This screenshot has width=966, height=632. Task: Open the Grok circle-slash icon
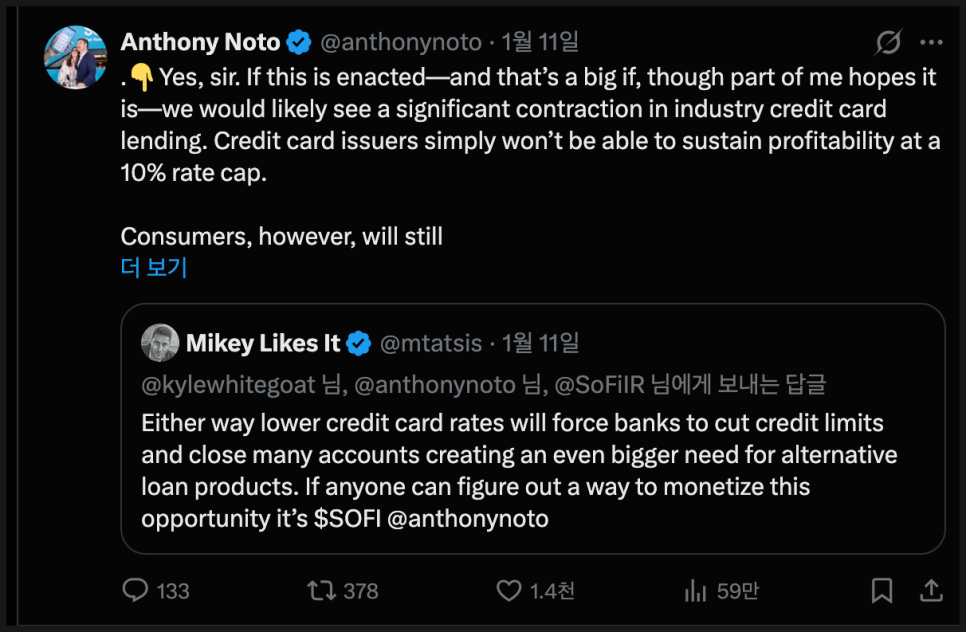pos(888,43)
